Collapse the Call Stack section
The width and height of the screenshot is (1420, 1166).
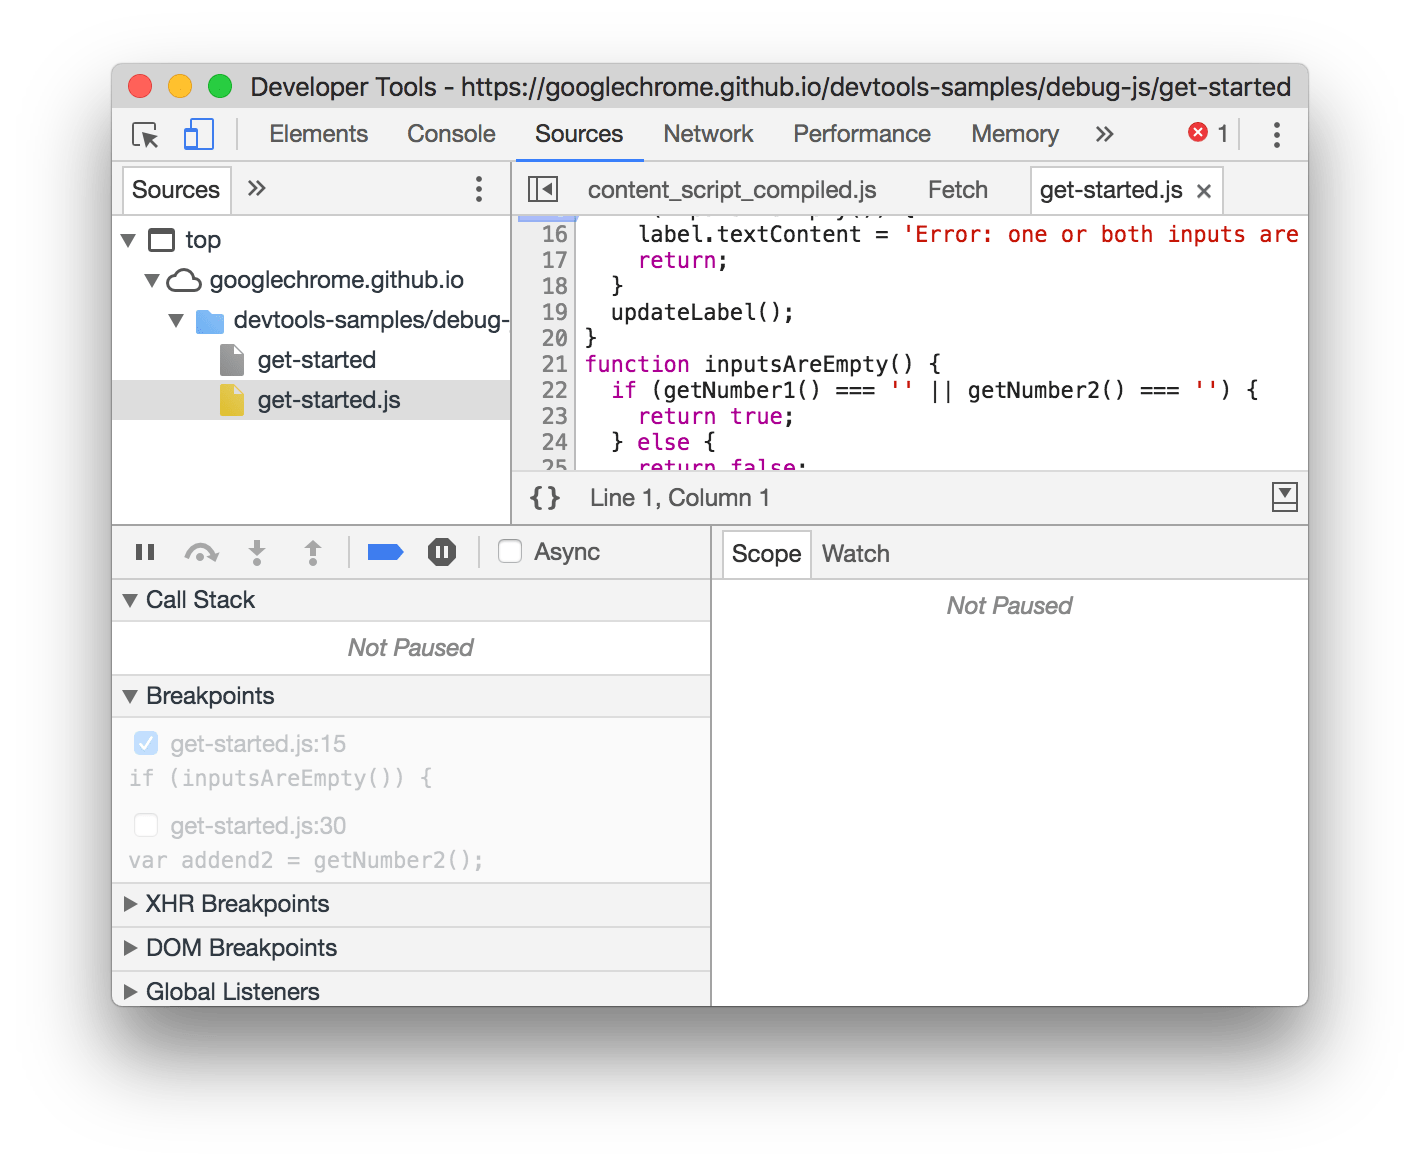point(129,600)
